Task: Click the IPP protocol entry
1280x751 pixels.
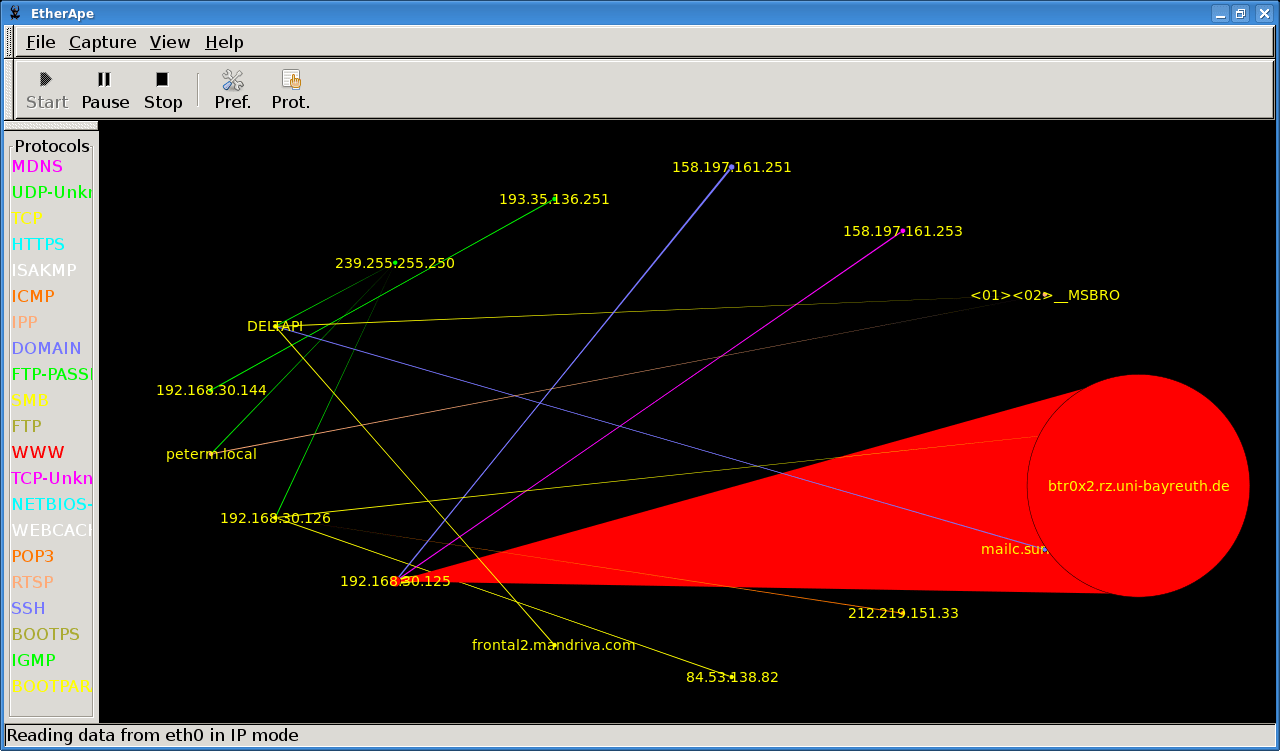Action: (x=25, y=322)
